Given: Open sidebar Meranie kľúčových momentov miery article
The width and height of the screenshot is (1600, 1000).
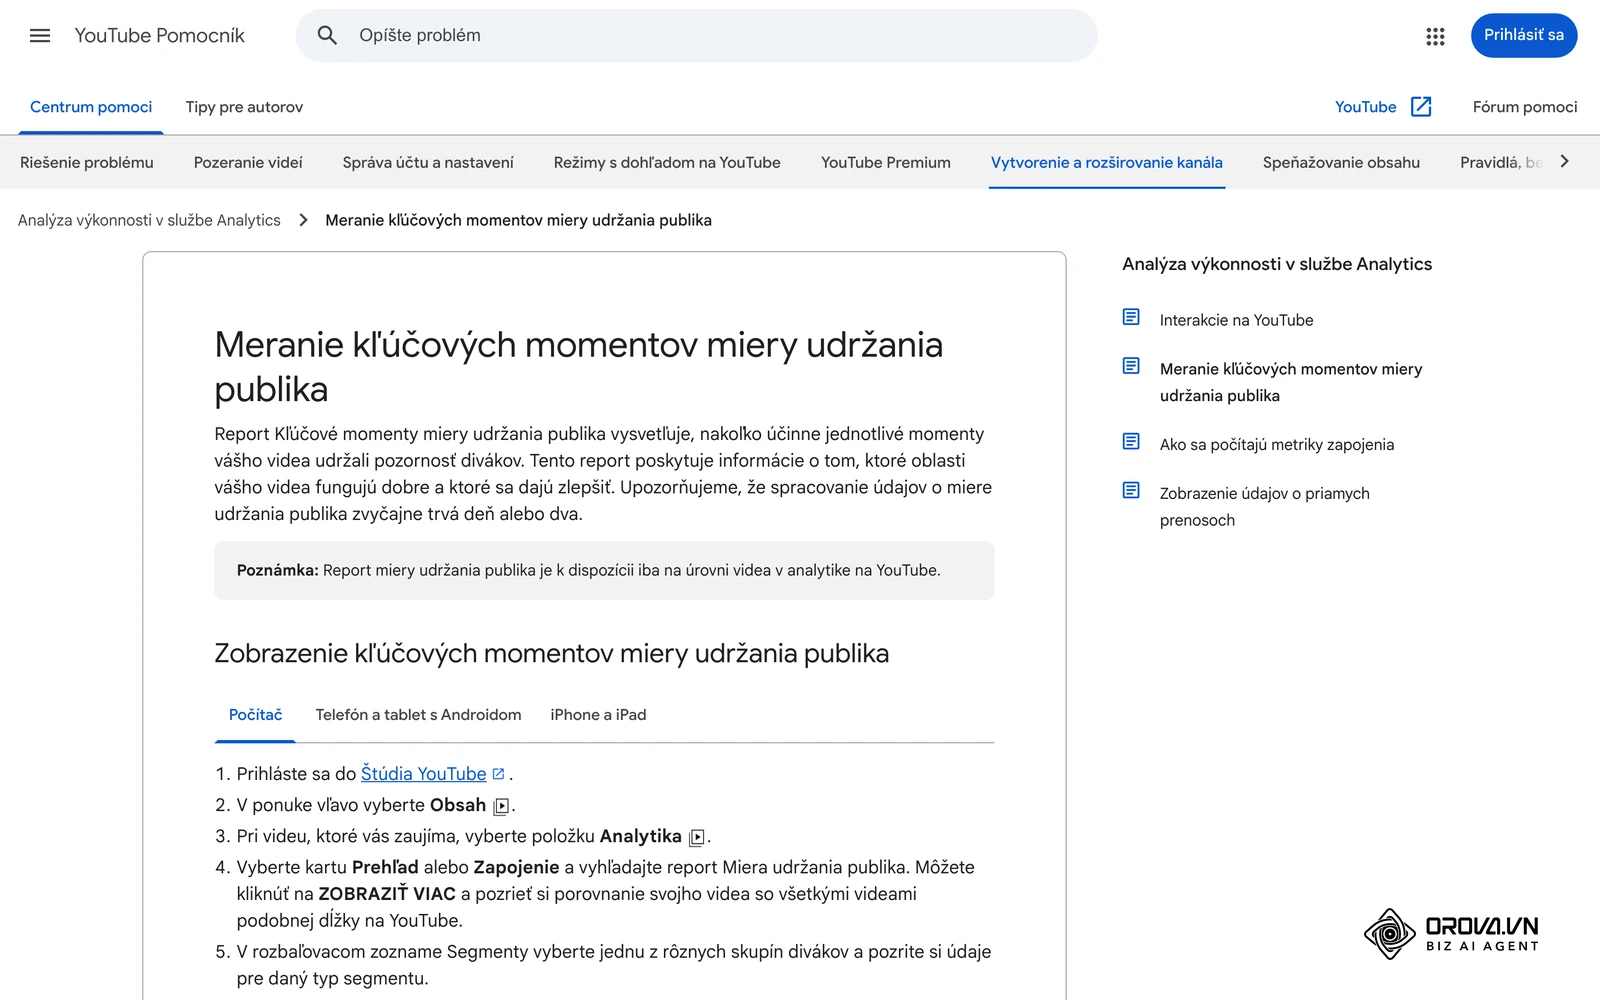Looking at the screenshot, I should (x=1291, y=382).
